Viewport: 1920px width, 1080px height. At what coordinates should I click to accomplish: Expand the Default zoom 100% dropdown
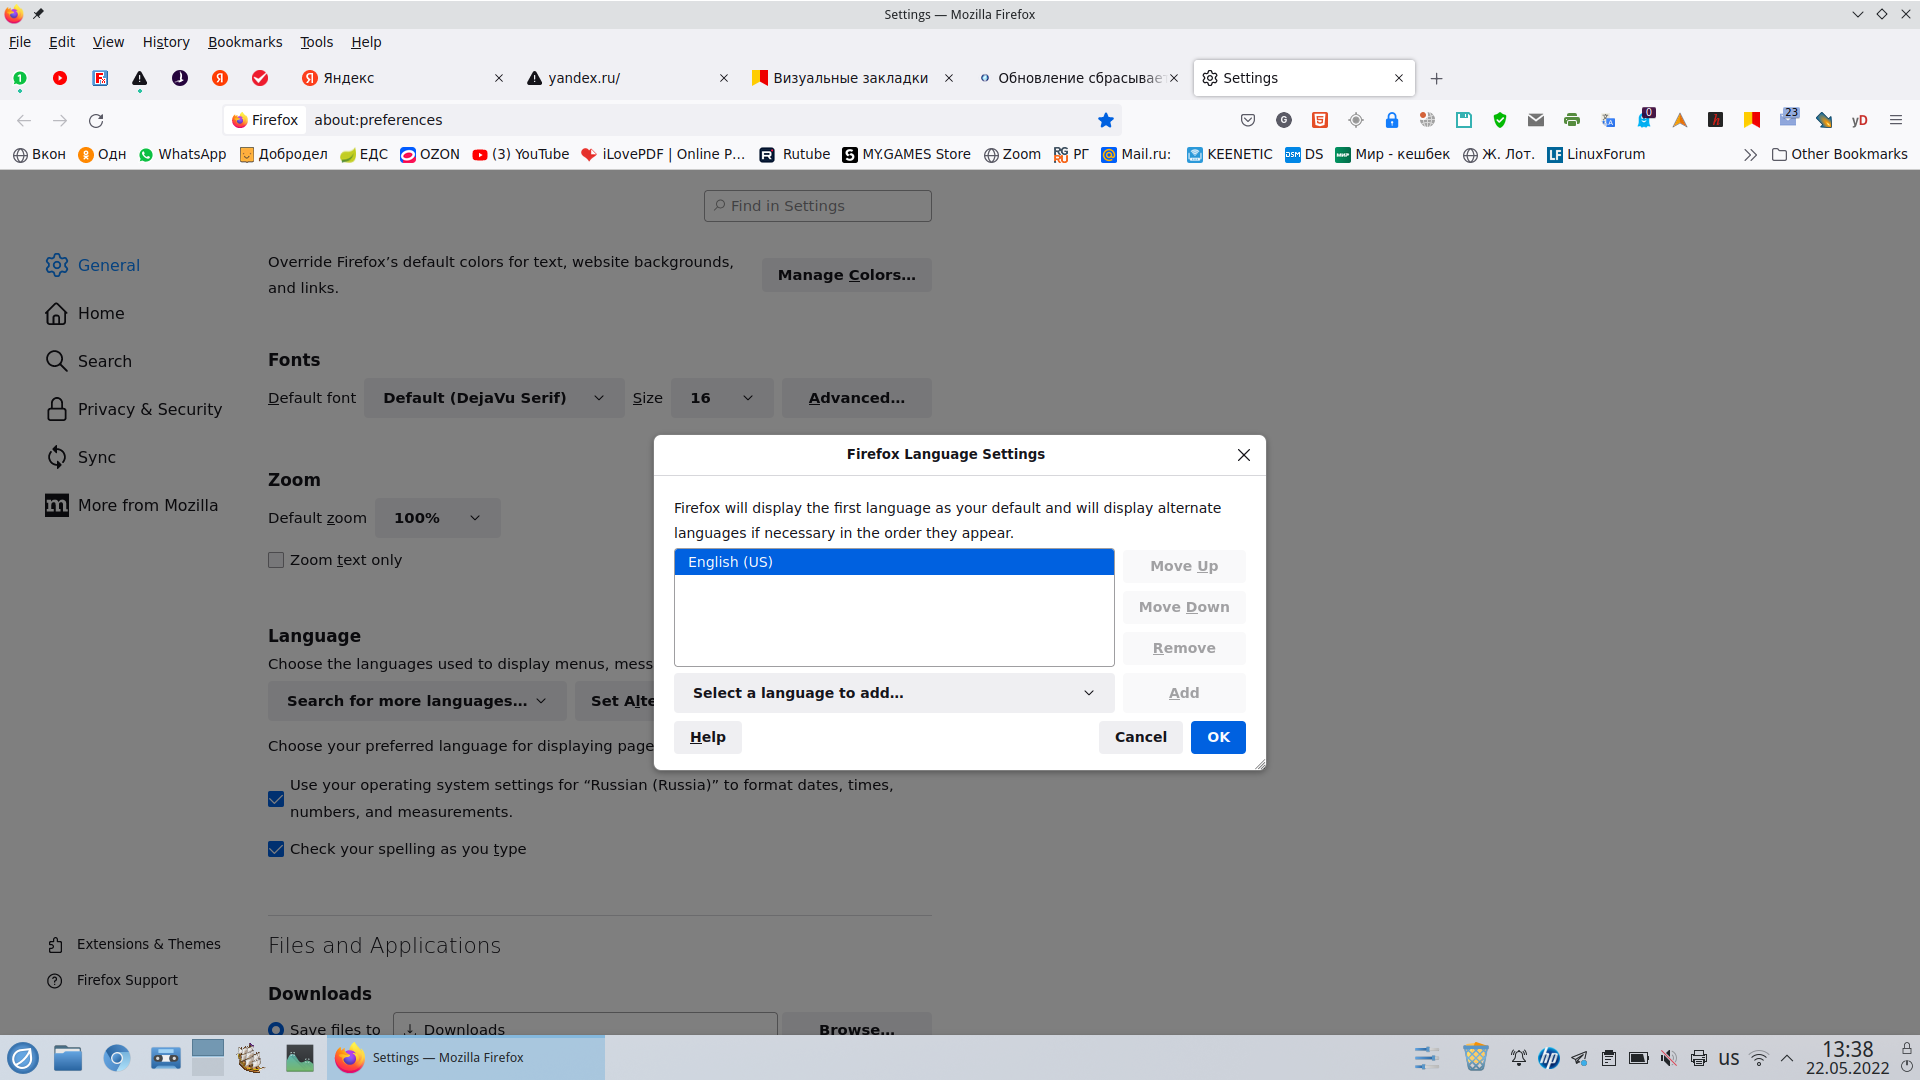[437, 518]
